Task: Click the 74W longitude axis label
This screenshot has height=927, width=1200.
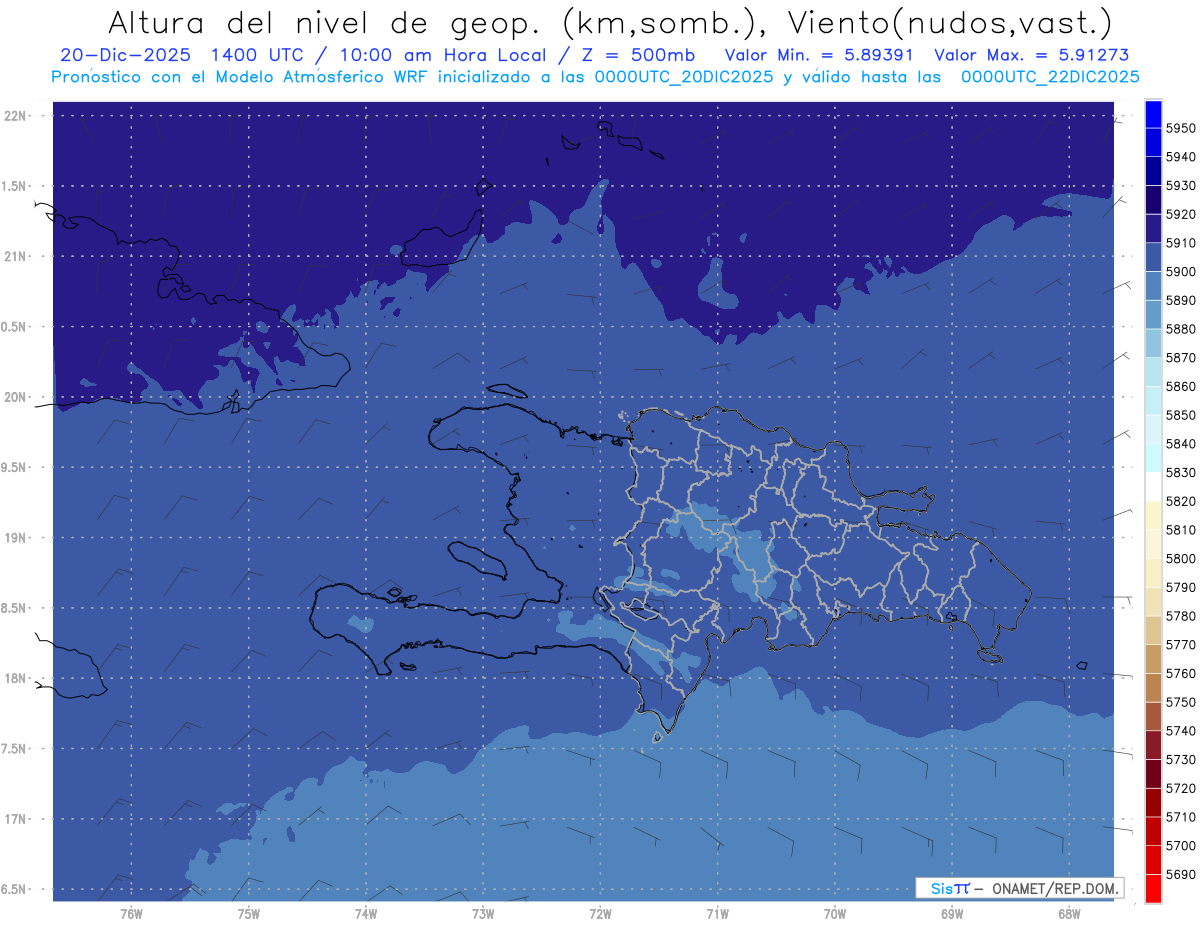Action: (x=365, y=913)
